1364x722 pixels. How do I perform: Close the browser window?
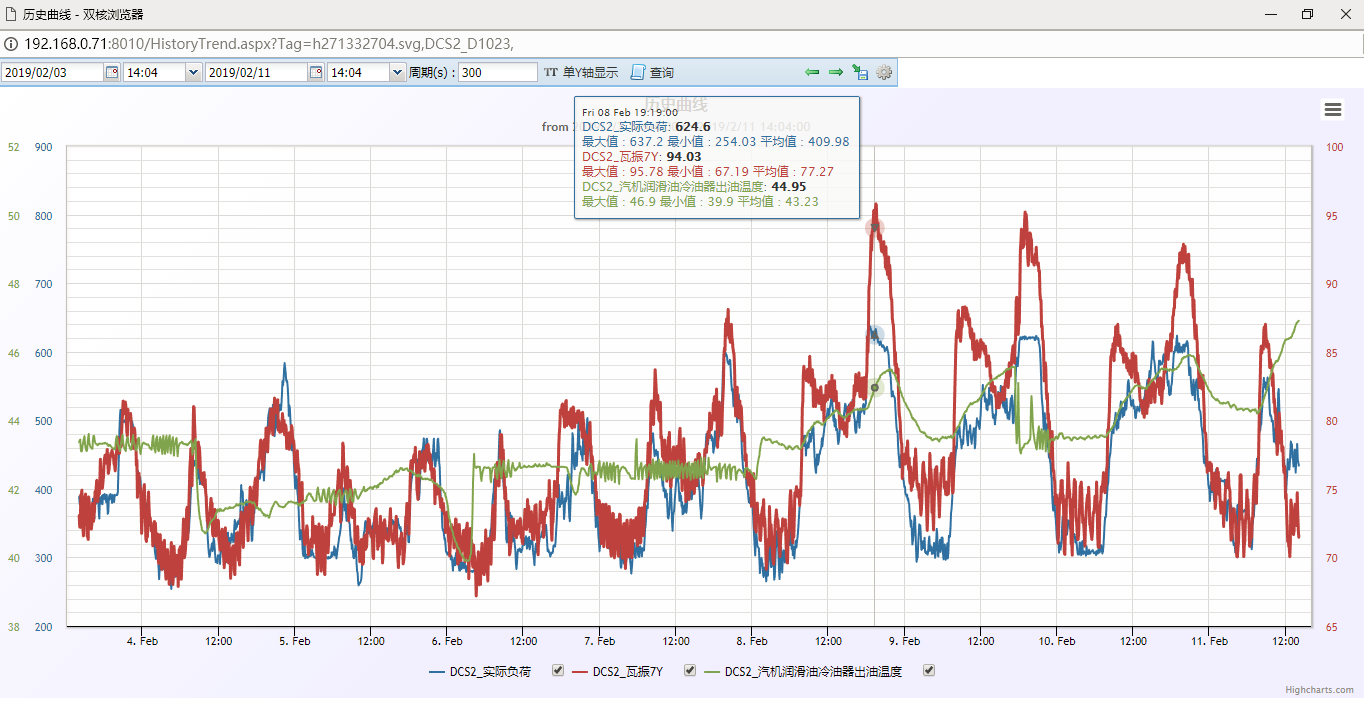coord(1345,14)
